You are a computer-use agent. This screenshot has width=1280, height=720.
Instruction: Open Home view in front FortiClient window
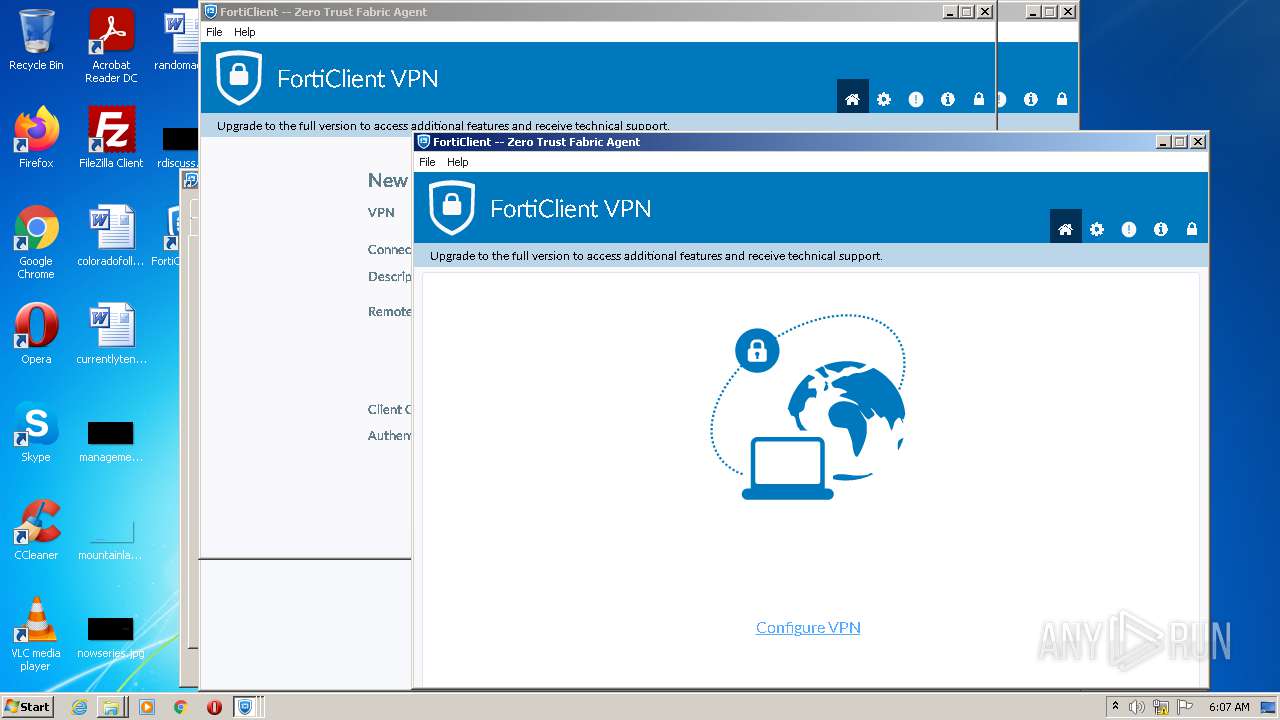(1065, 229)
